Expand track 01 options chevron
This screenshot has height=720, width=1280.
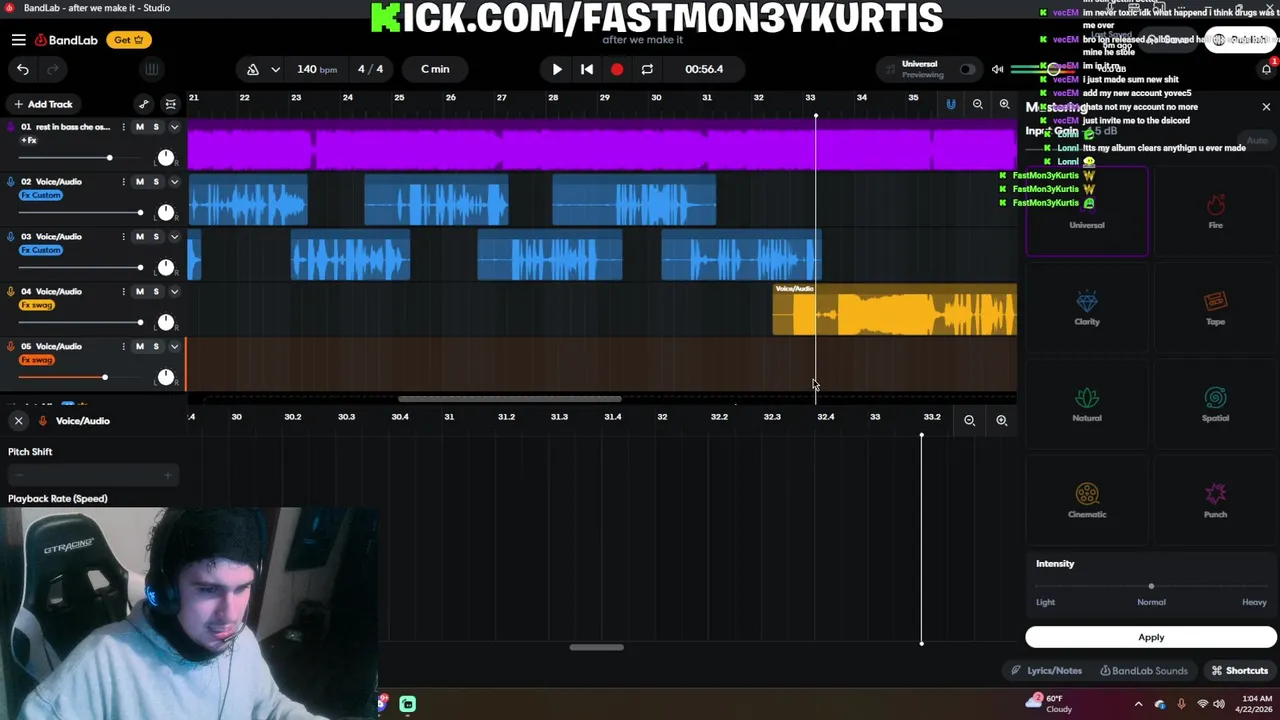174,127
